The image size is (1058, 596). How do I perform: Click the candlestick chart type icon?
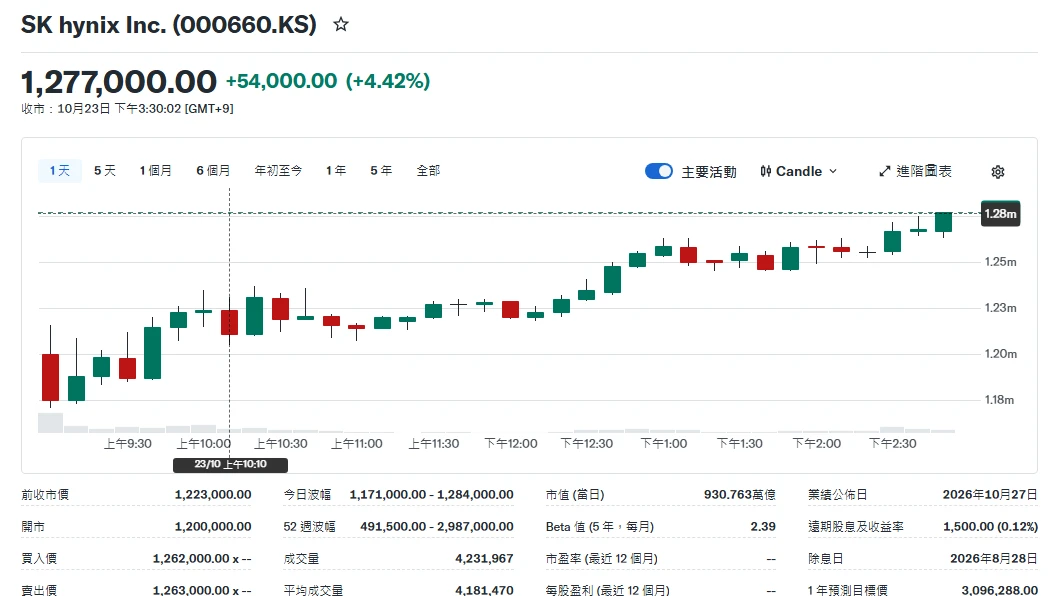point(765,171)
